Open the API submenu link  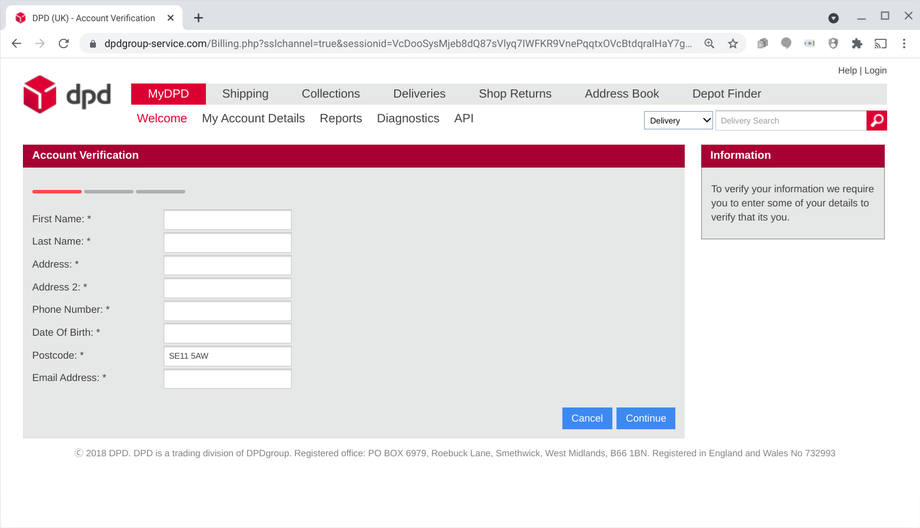(x=464, y=119)
